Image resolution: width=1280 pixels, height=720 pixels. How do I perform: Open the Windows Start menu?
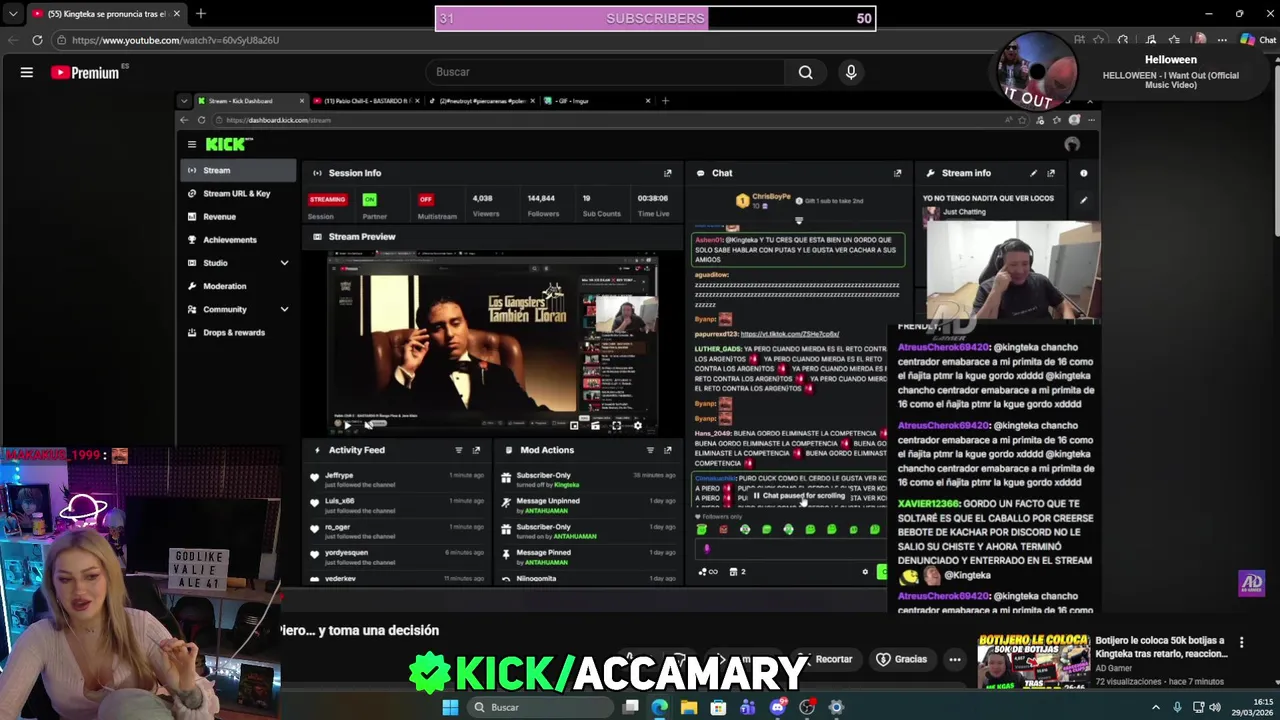pos(450,707)
